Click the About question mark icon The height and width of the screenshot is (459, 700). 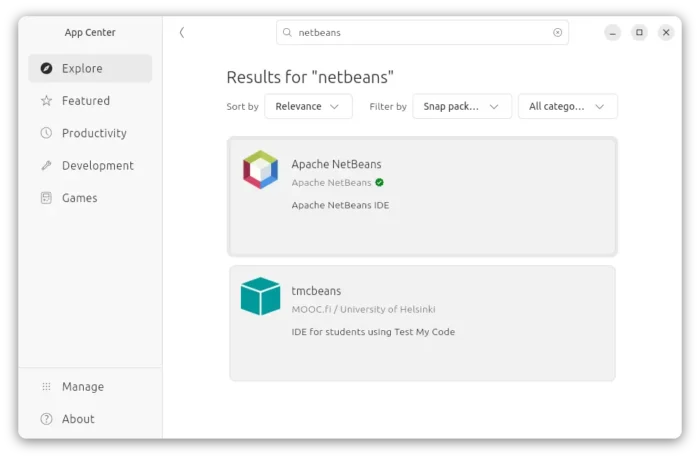click(x=46, y=419)
